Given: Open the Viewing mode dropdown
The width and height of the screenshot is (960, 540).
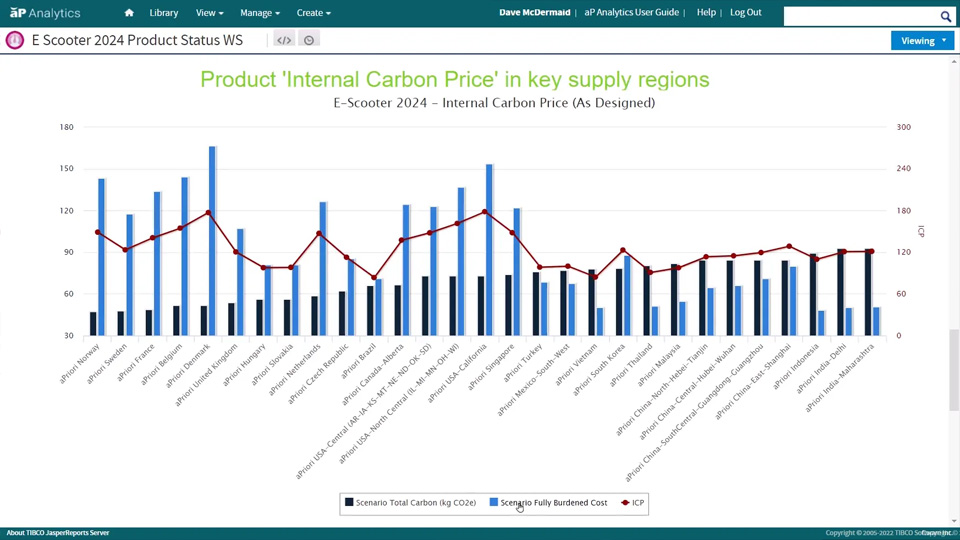Looking at the screenshot, I should [x=923, y=41].
